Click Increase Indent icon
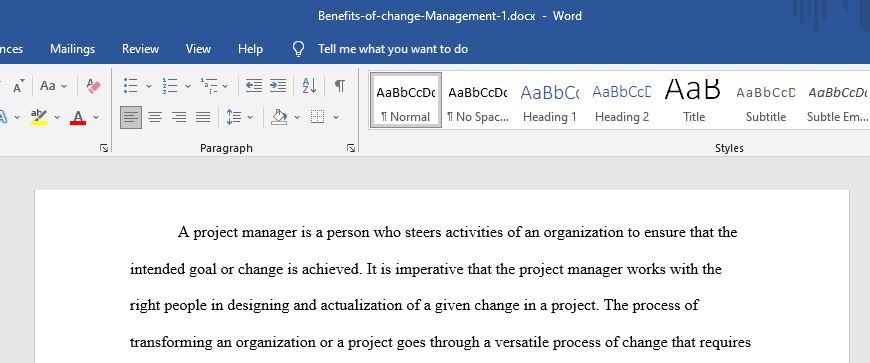The height and width of the screenshot is (363, 870). (x=278, y=85)
